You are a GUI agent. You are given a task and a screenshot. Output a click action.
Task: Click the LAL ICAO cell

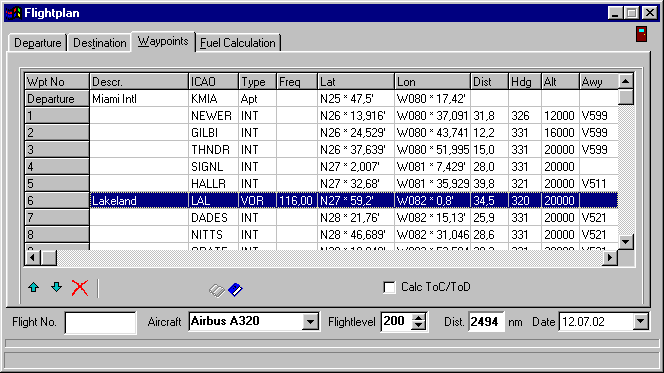[213, 200]
